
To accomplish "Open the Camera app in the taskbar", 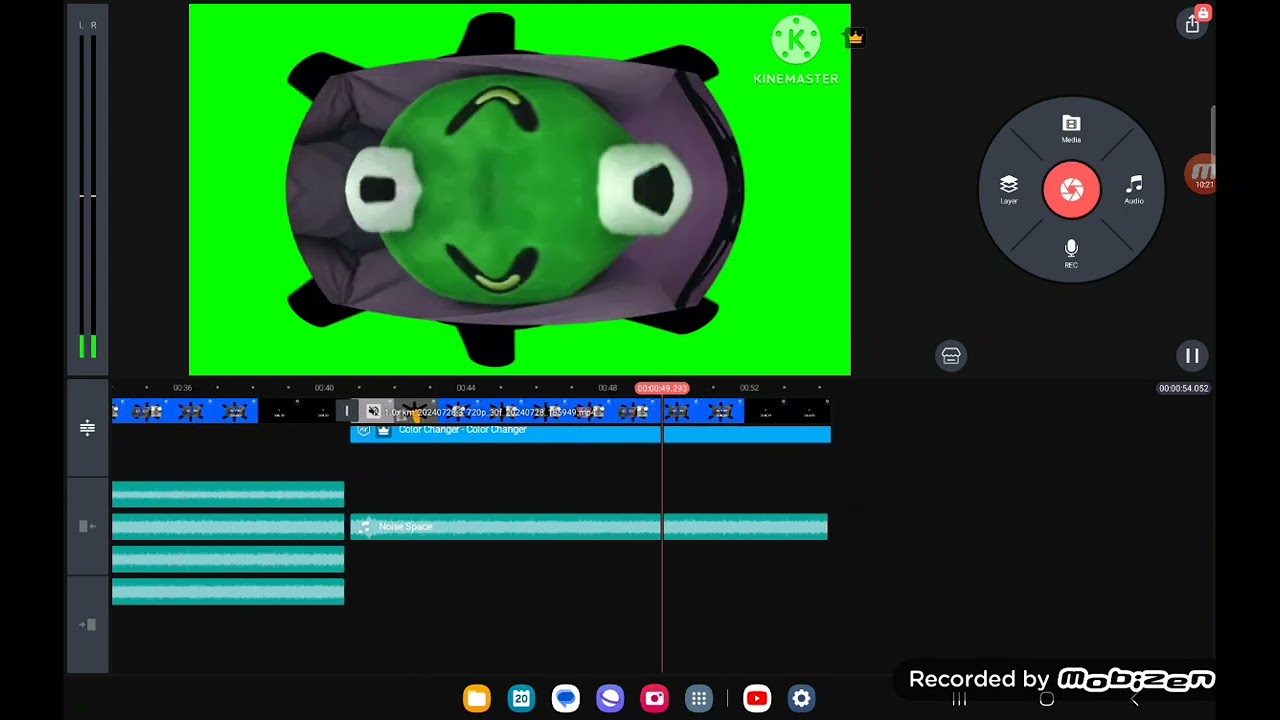I will pos(655,699).
